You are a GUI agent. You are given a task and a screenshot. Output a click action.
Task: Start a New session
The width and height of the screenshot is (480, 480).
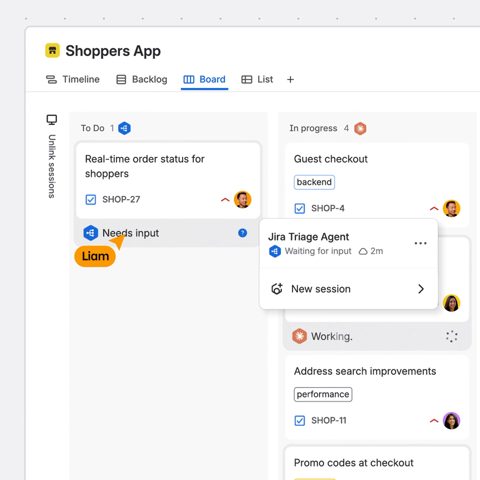point(348,289)
